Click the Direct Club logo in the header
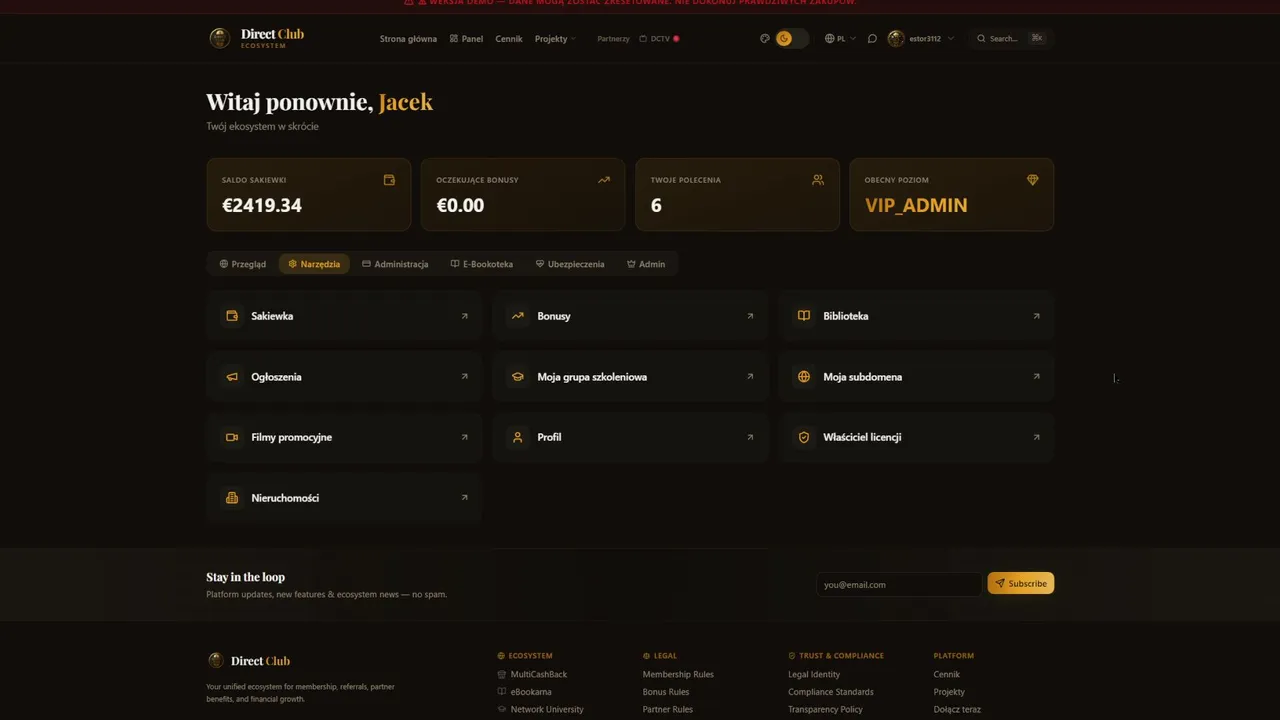This screenshot has width=1280, height=720. 256,38
